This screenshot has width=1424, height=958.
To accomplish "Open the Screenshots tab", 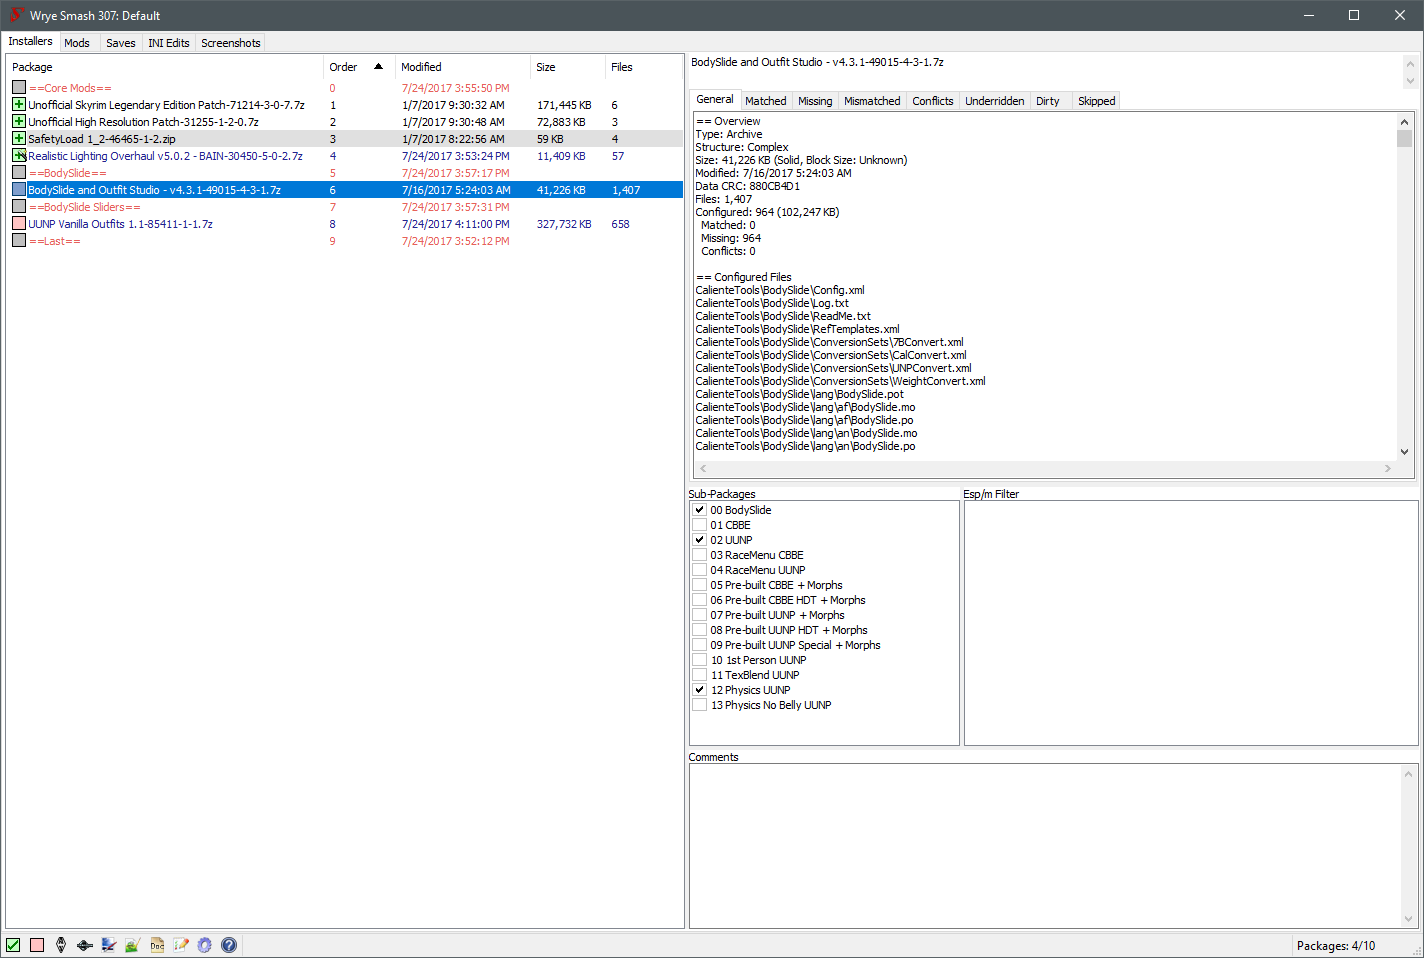I will pos(231,43).
